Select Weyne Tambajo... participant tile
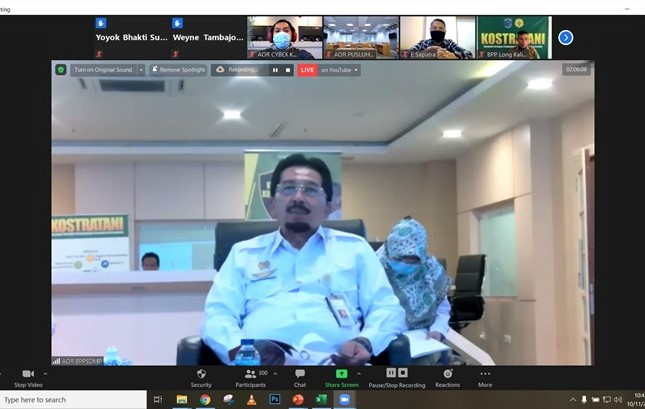The width and height of the screenshot is (645, 409). 208,37
